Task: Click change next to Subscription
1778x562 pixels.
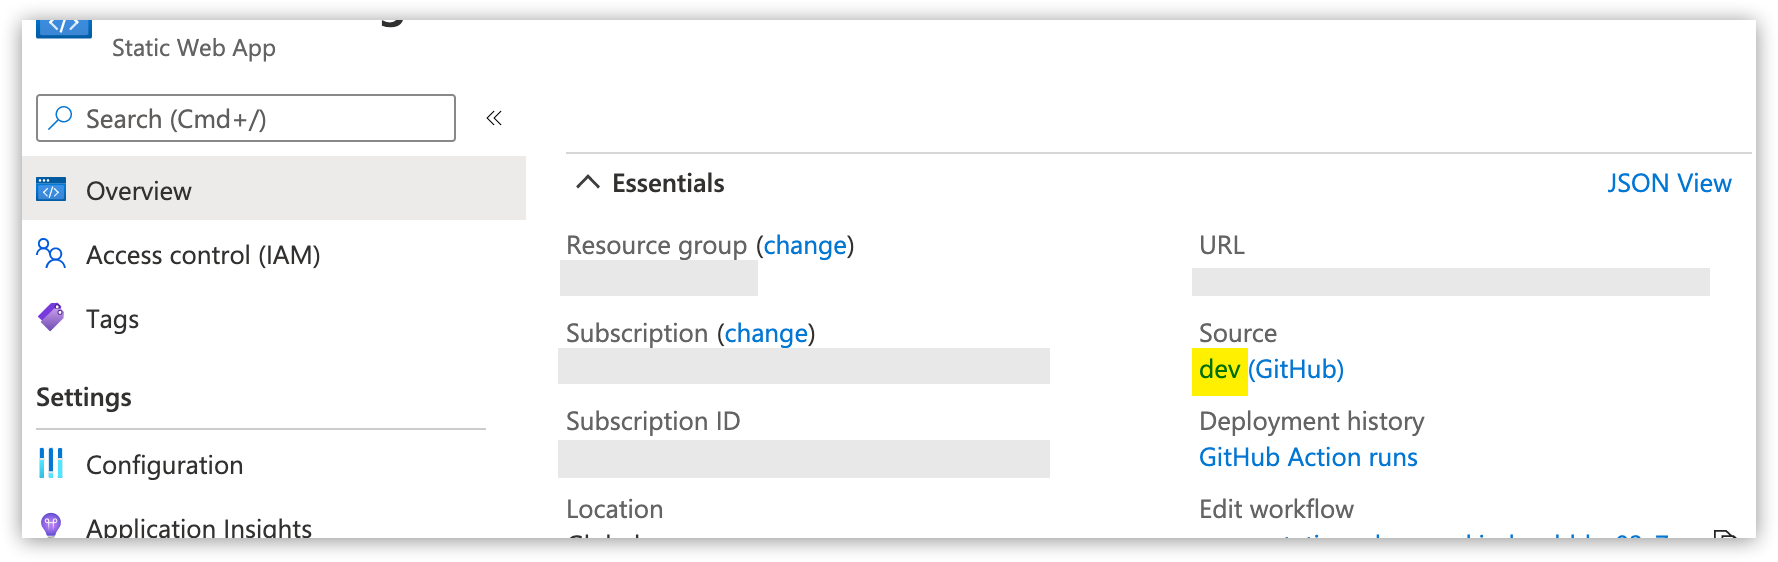Action: coord(766,333)
